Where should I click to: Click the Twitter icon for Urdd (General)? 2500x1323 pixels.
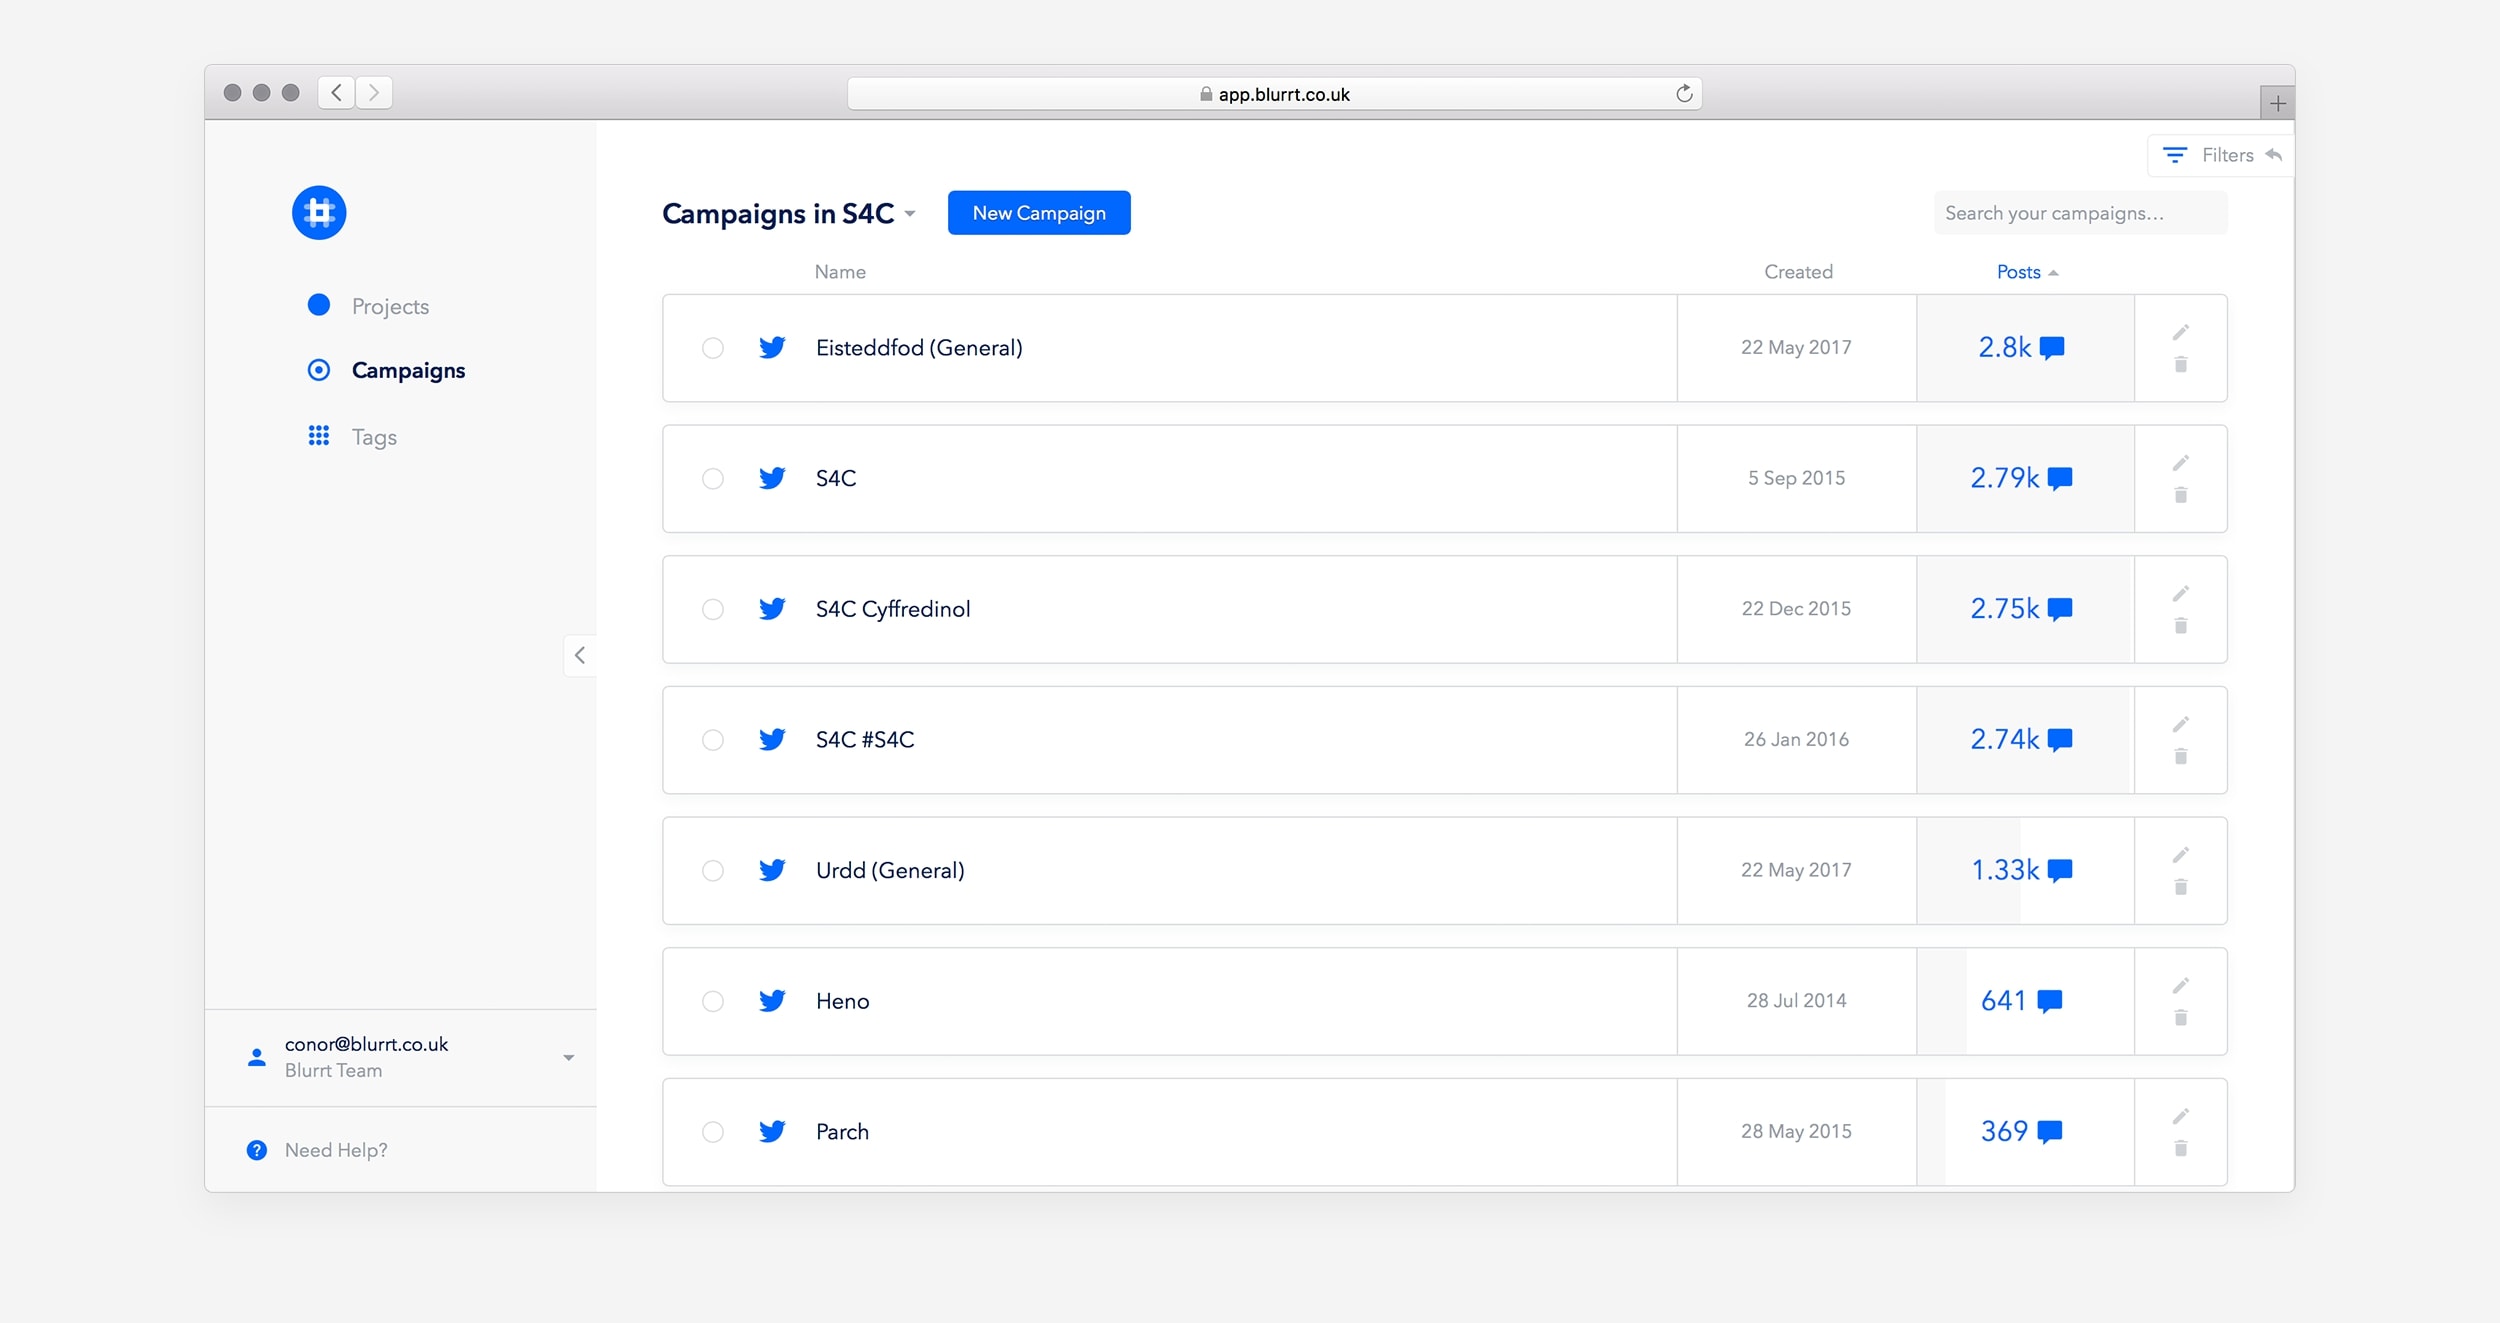pos(772,870)
